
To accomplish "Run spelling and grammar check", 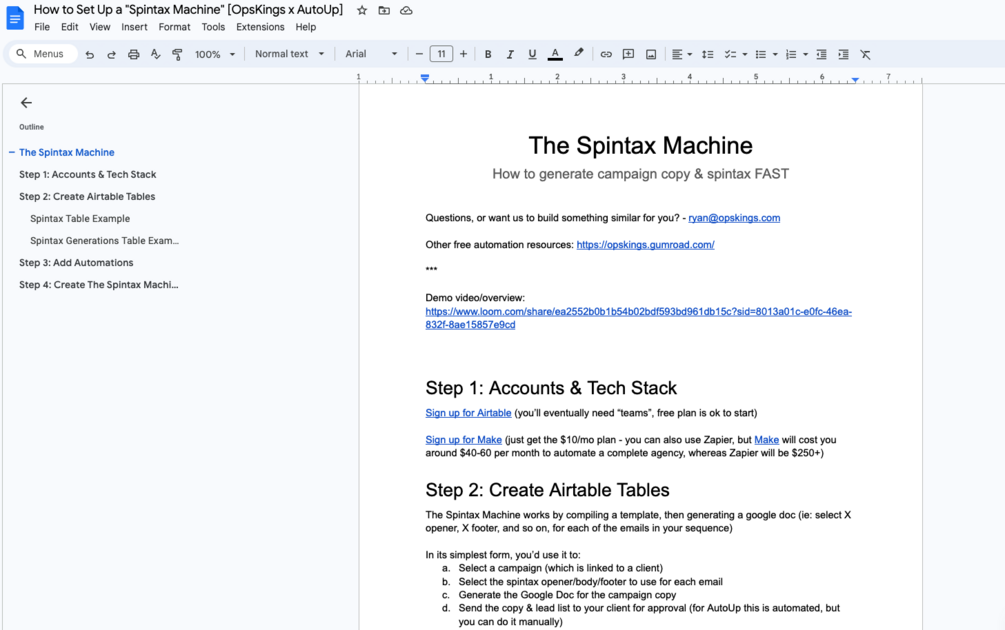I will [155, 54].
